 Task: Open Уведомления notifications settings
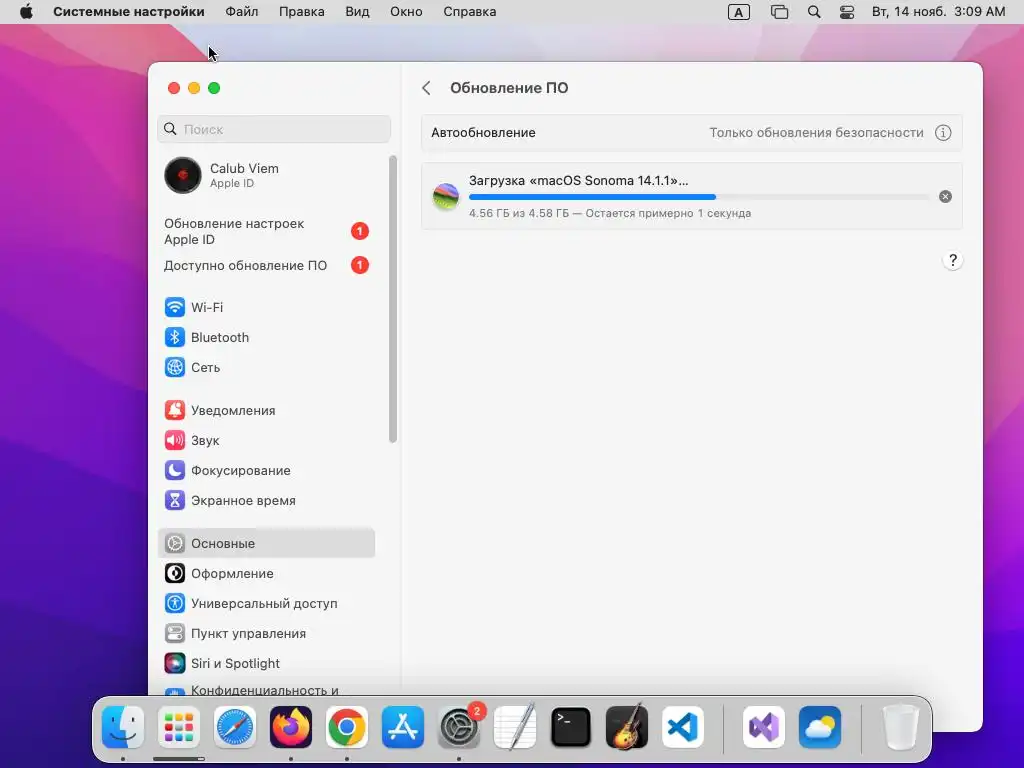[x=266, y=410]
